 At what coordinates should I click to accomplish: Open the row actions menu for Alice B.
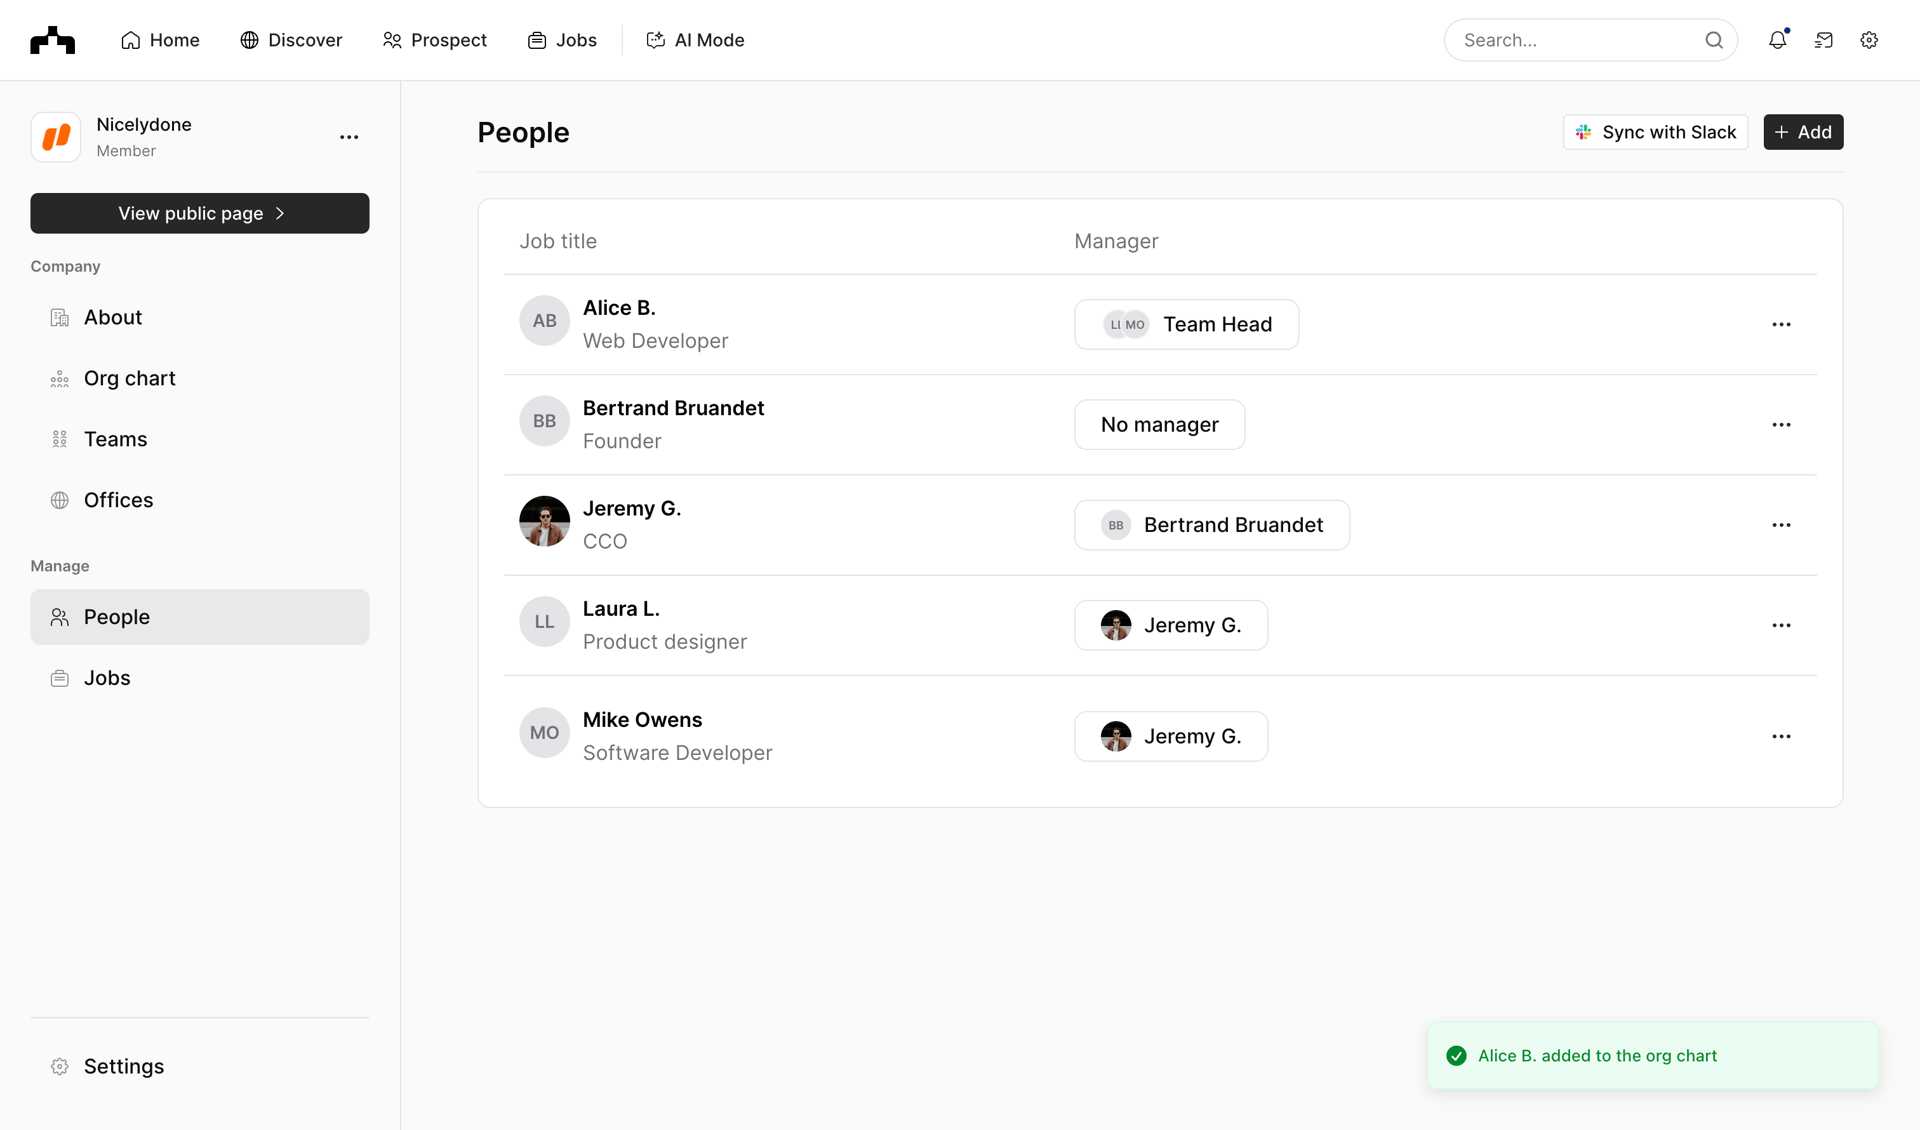[x=1781, y=324]
